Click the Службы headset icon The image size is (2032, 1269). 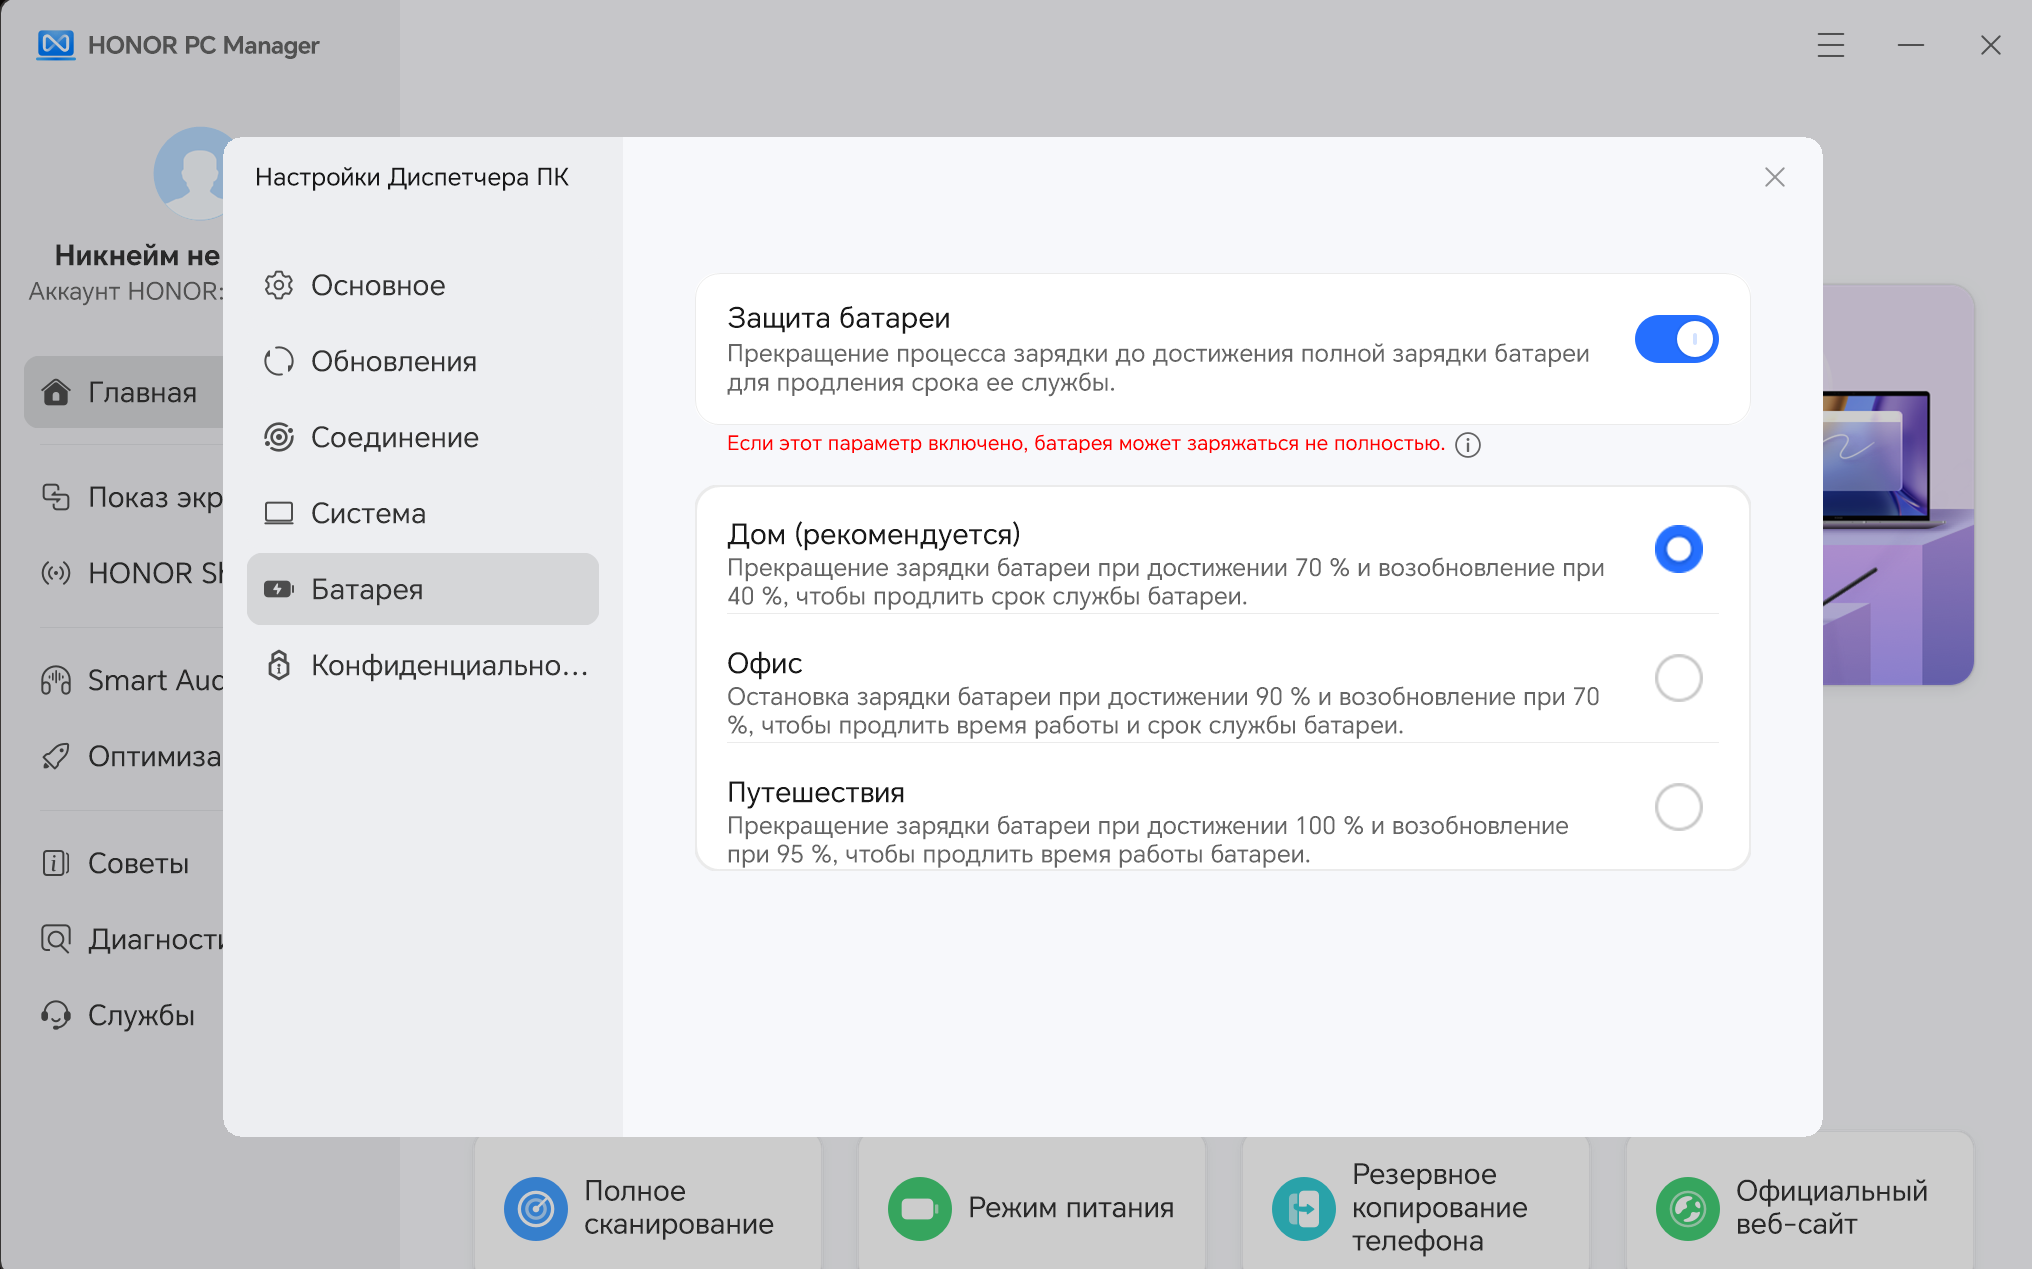point(56,1015)
